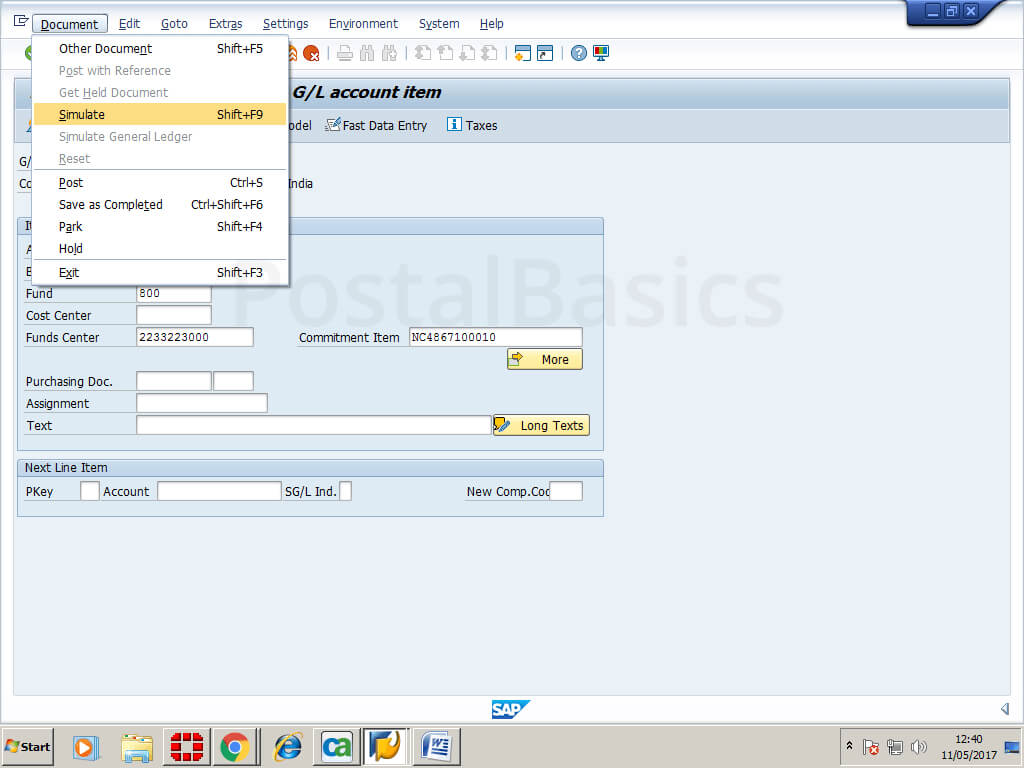Choose Save as Completed menu entry
The image size is (1024, 768).
click(x=110, y=205)
